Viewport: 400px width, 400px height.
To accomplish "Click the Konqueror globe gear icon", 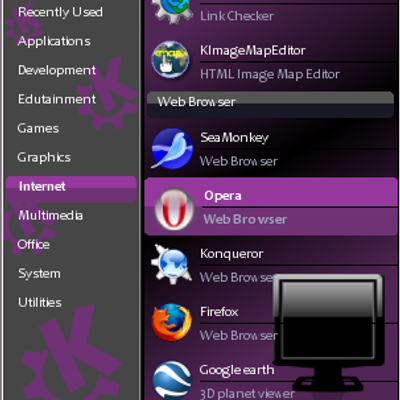I will pyautogui.click(x=171, y=265).
